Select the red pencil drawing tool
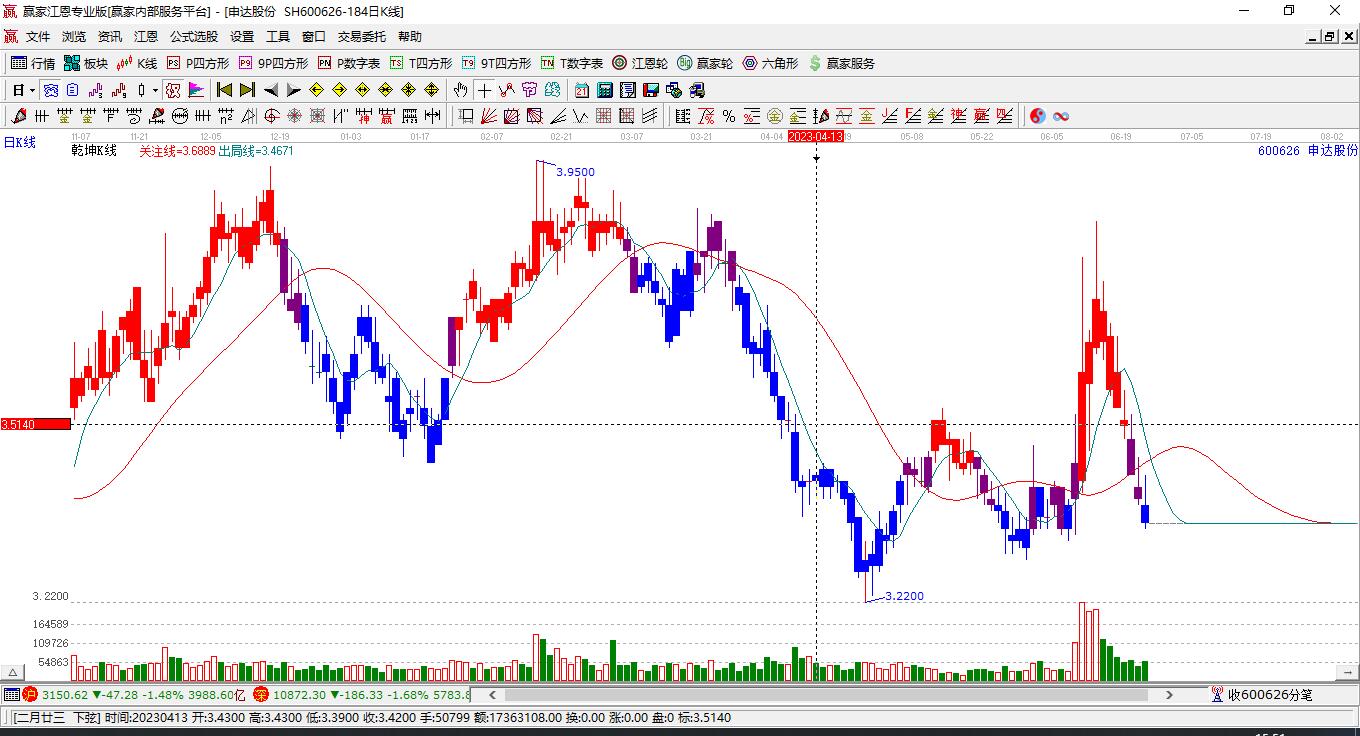 coord(17,116)
